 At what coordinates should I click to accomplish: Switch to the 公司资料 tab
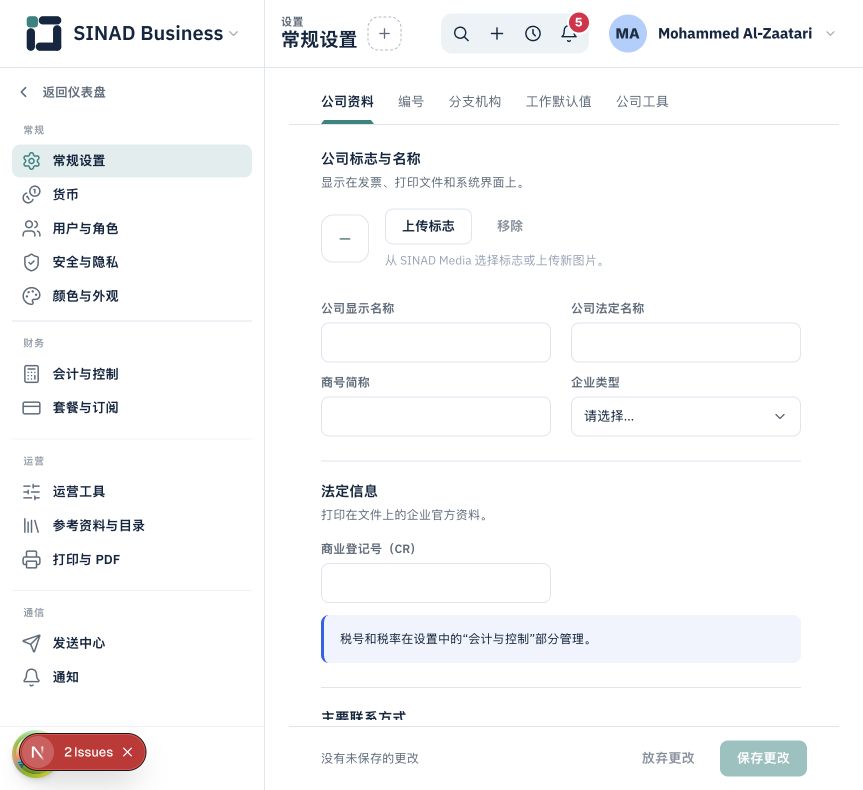click(x=347, y=102)
